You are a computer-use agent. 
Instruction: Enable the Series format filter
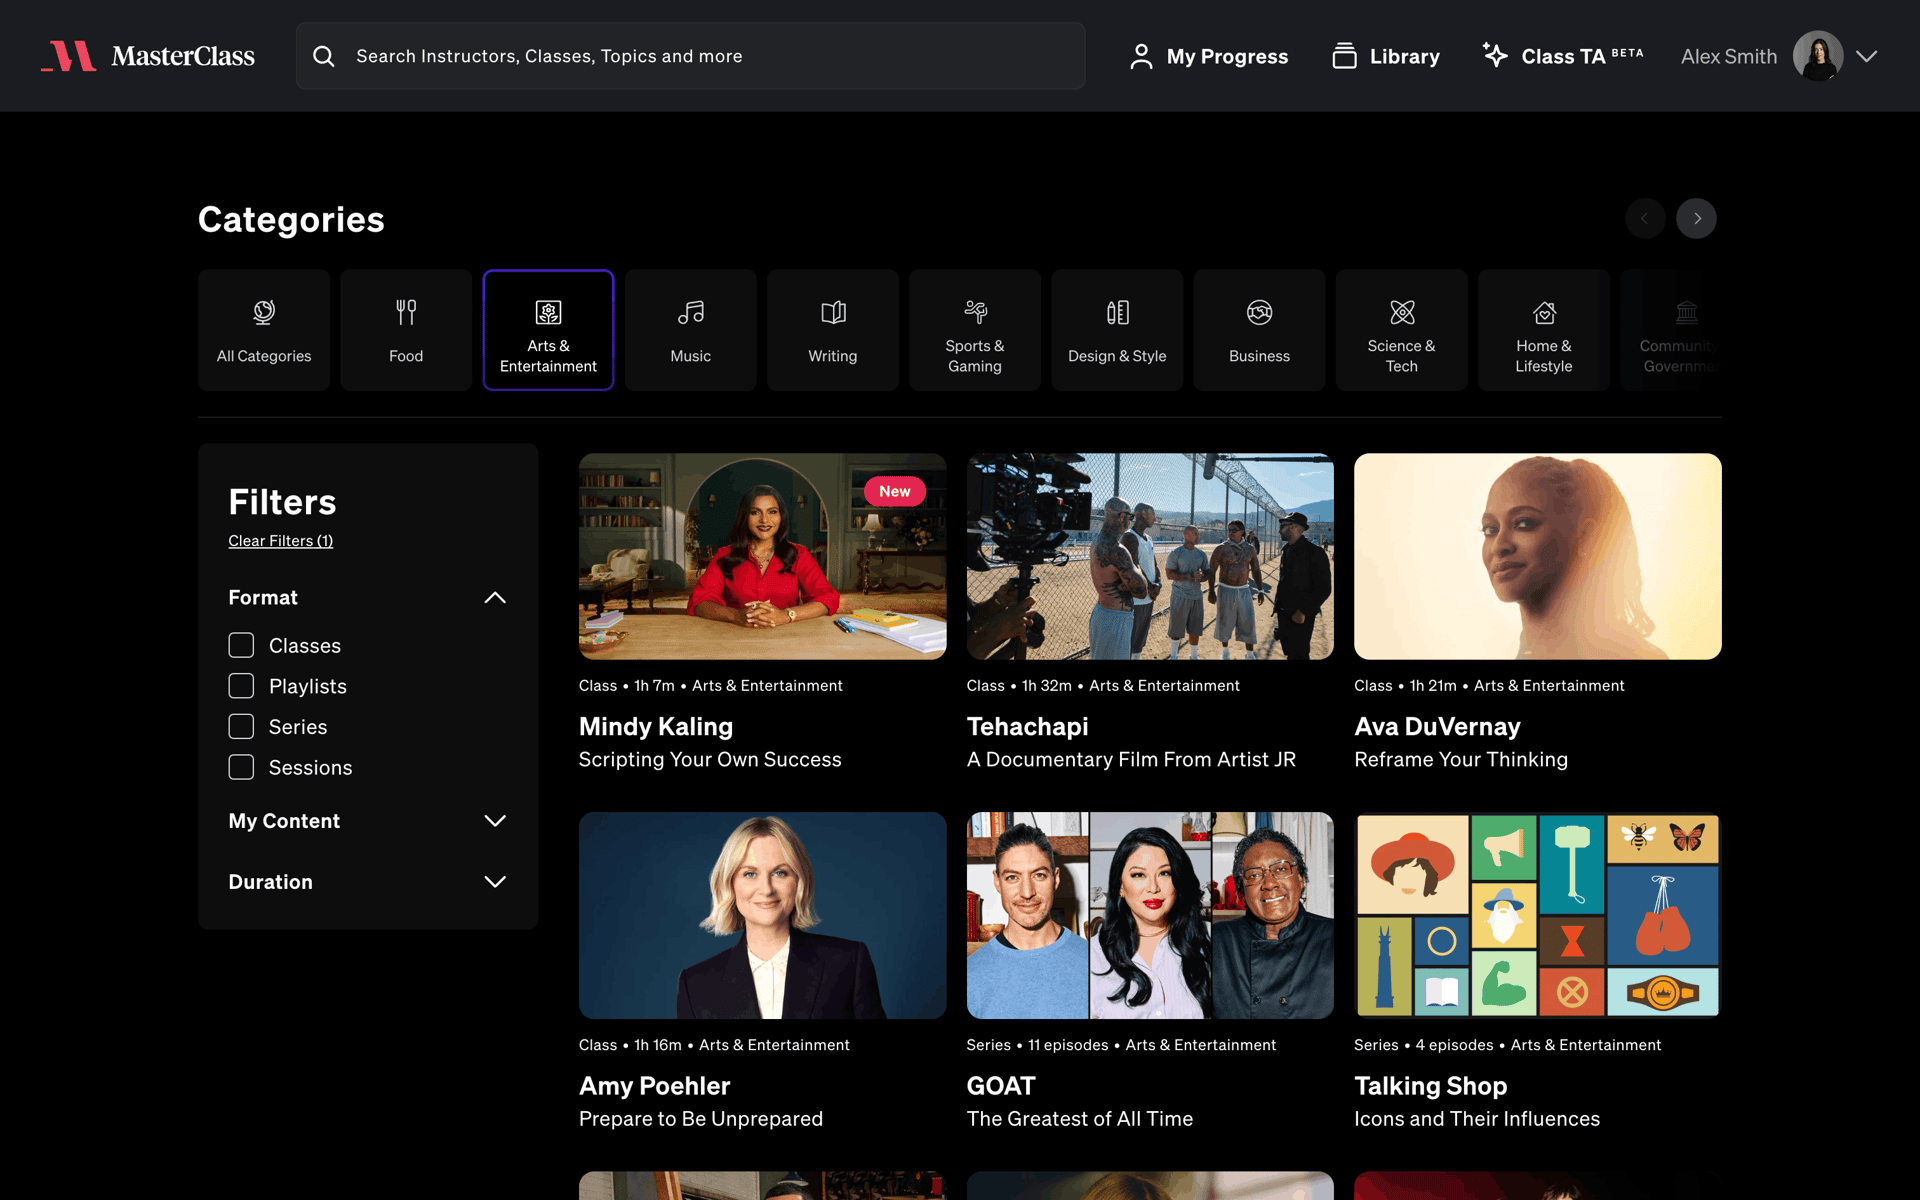(x=241, y=726)
